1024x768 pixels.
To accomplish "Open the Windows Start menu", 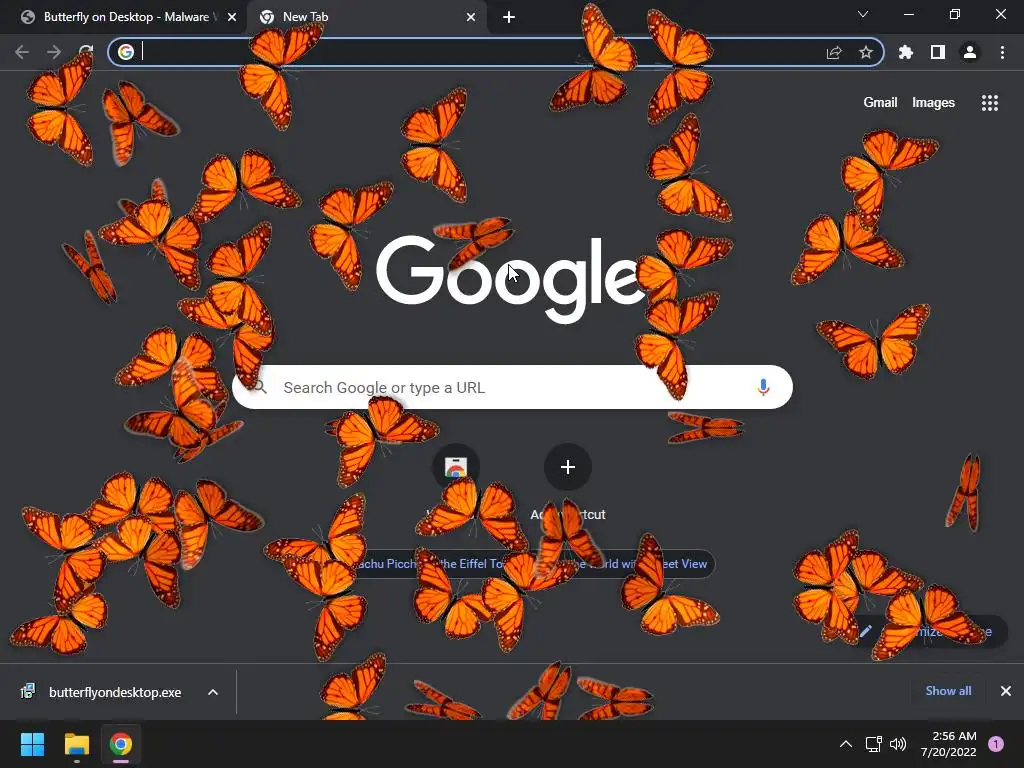I will pos(32,744).
